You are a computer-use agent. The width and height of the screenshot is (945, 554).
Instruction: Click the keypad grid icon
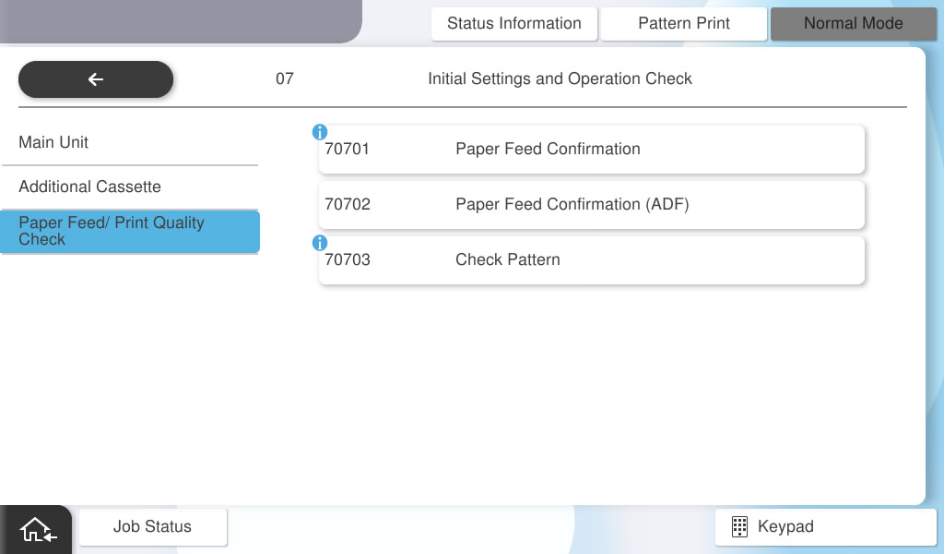click(x=740, y=527)
